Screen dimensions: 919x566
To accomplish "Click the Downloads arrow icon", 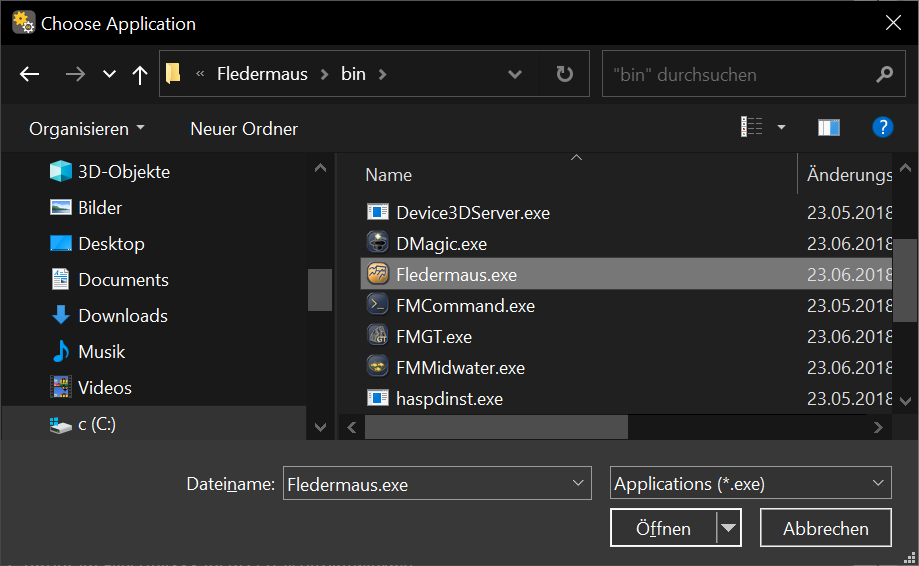I will [x=60, y=315].
